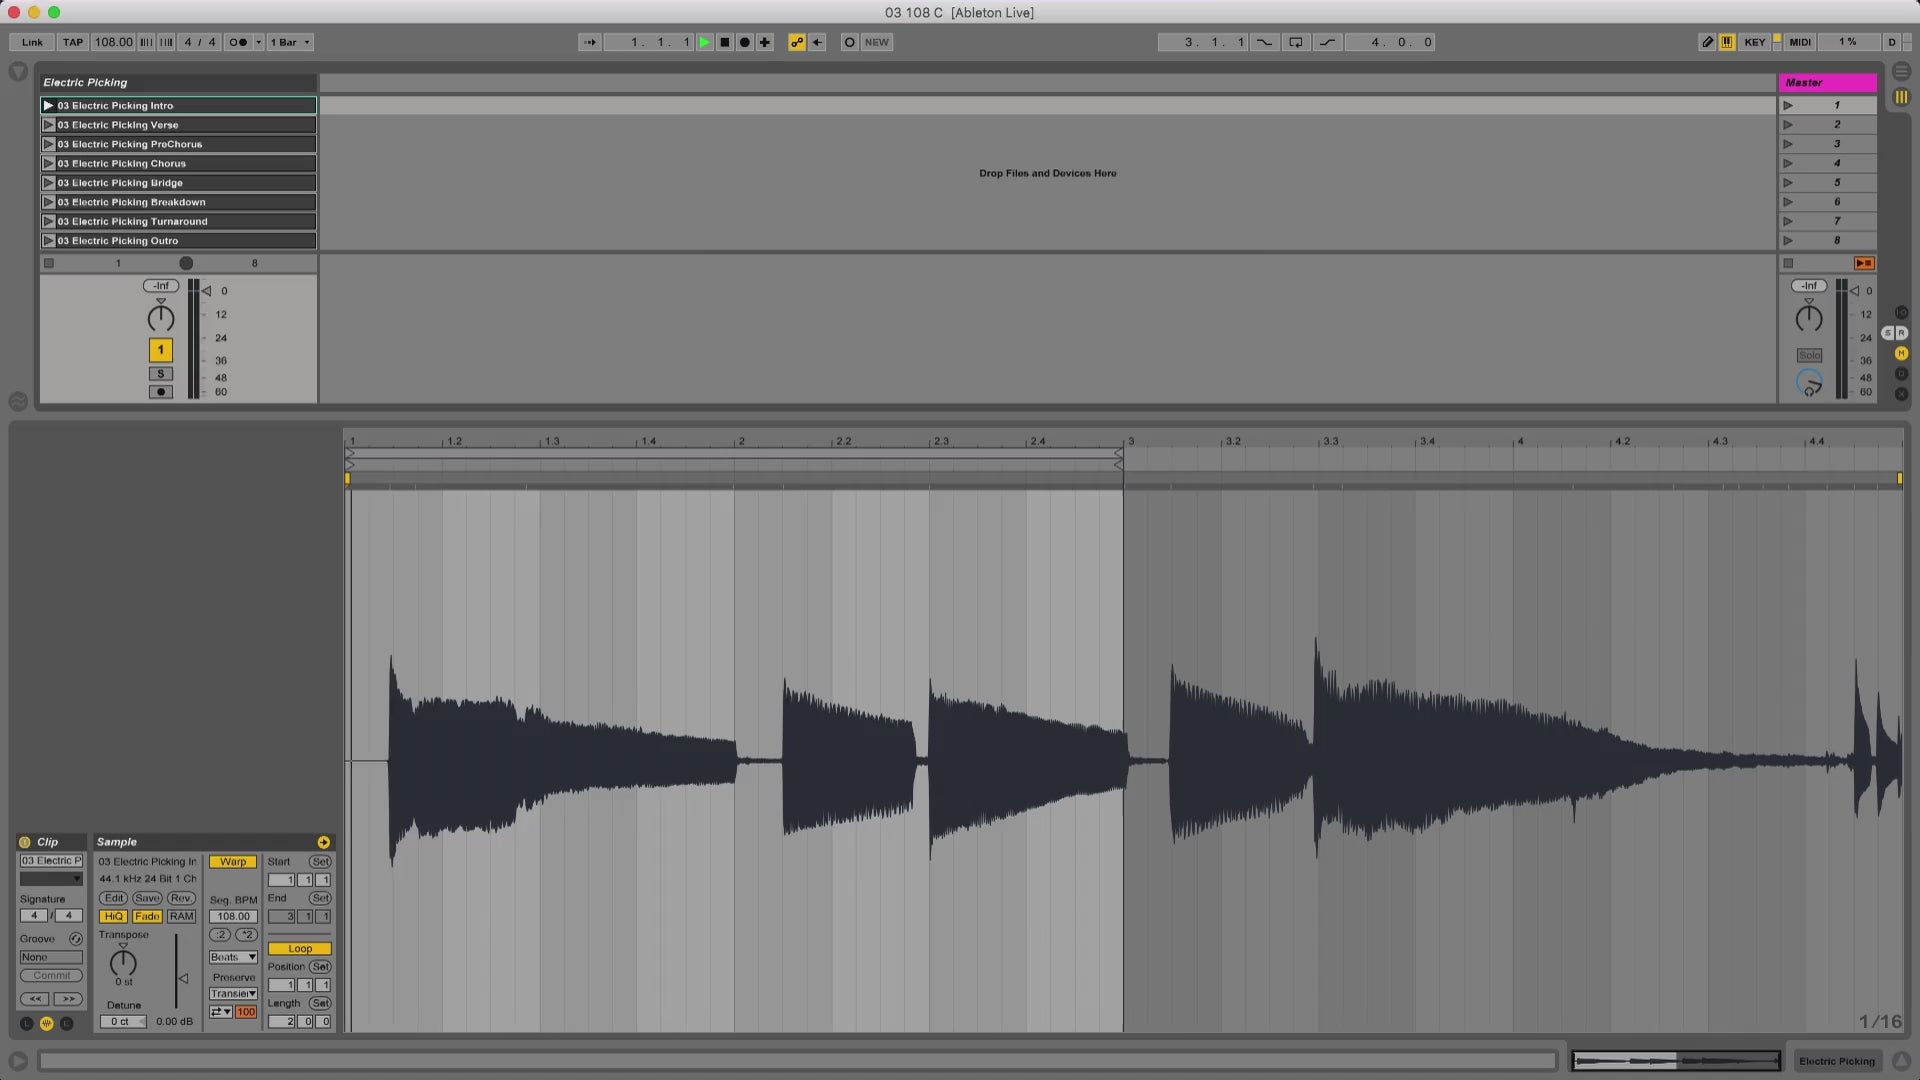The image size is (1920, 1080).
Task: Toggle Automation Arm button
Action: 797,42
